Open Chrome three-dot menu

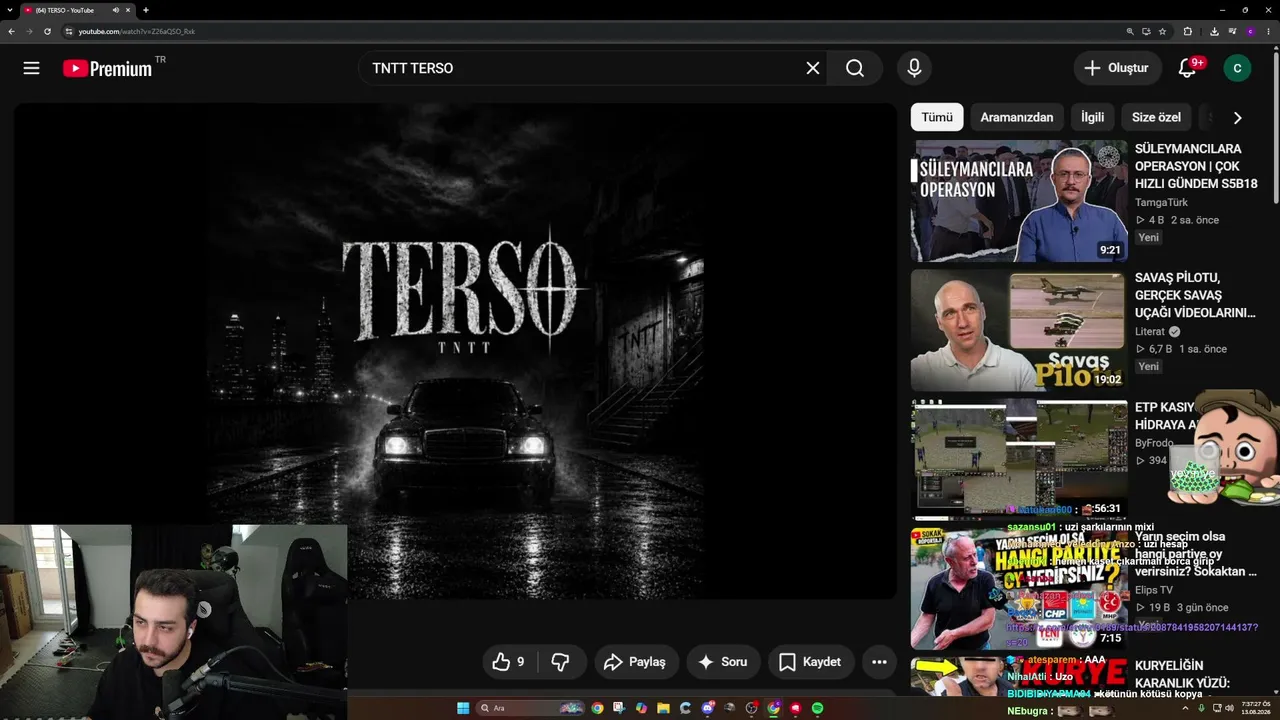(x=1268, y=31)
